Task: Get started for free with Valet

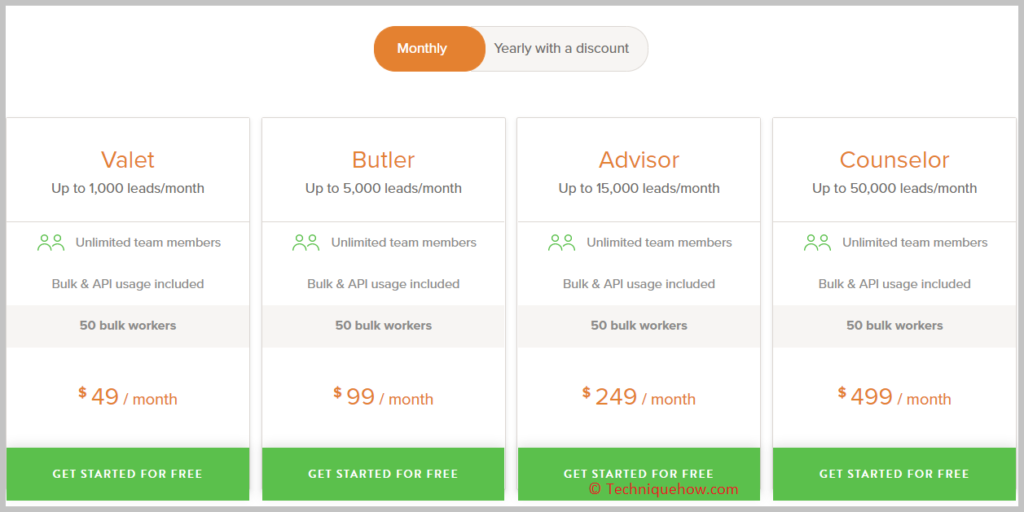Action: [128, 474]
